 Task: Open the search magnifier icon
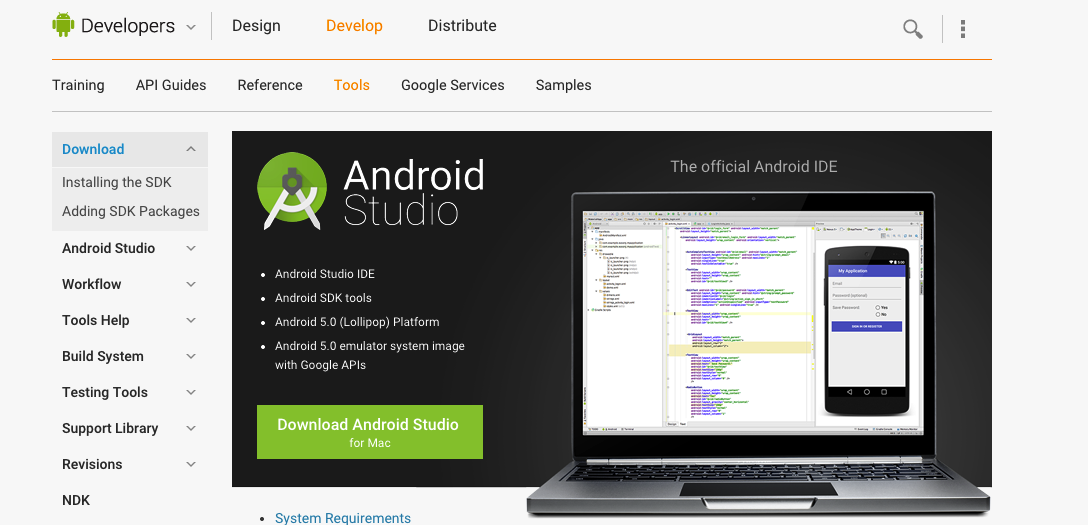[912, 29]
